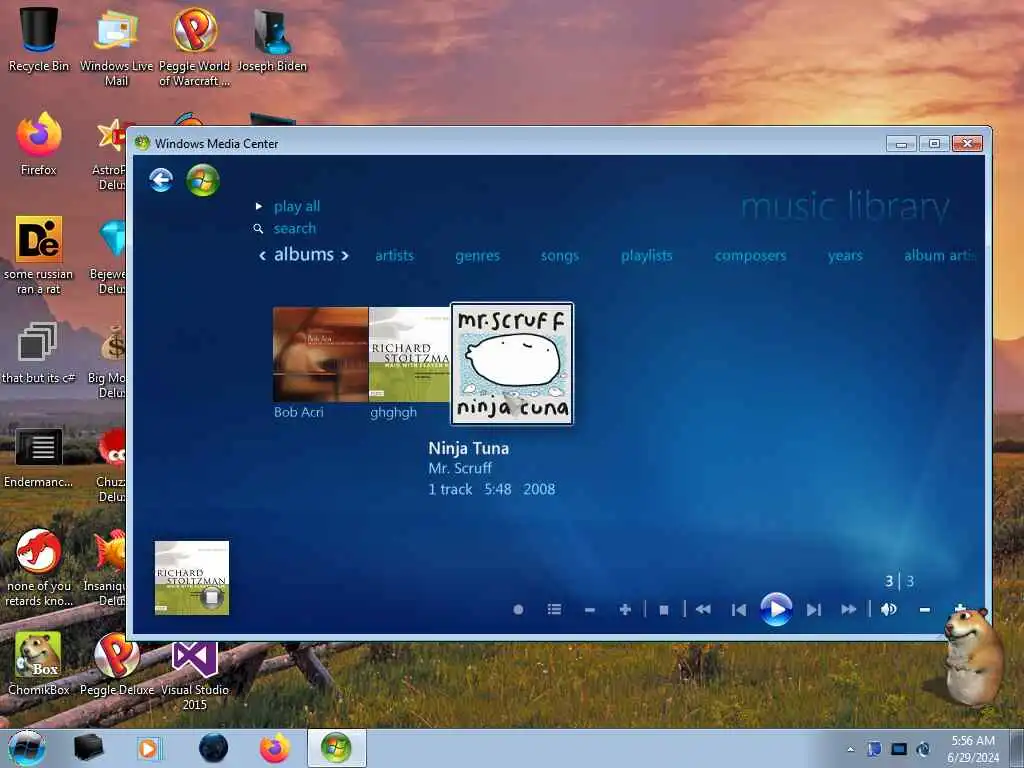Open Peggle World of Warcraft desktop icon
1024x768 pixels.
(194, 47)
